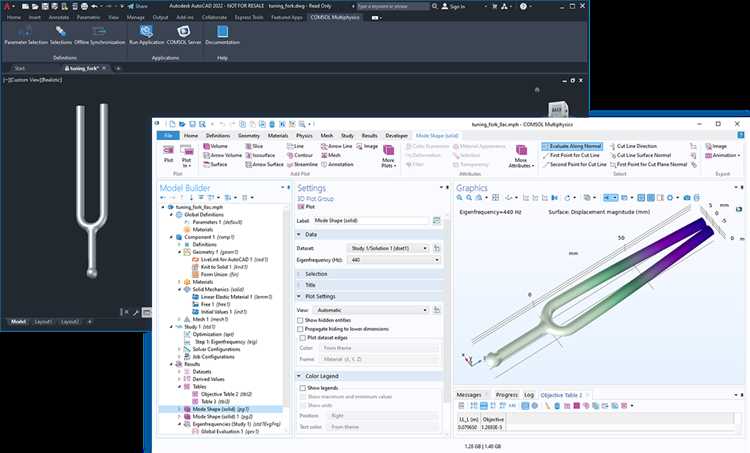Open the Start tab in AutoCAD
Viewport: 750px width, 453px height.
[20, 68]
